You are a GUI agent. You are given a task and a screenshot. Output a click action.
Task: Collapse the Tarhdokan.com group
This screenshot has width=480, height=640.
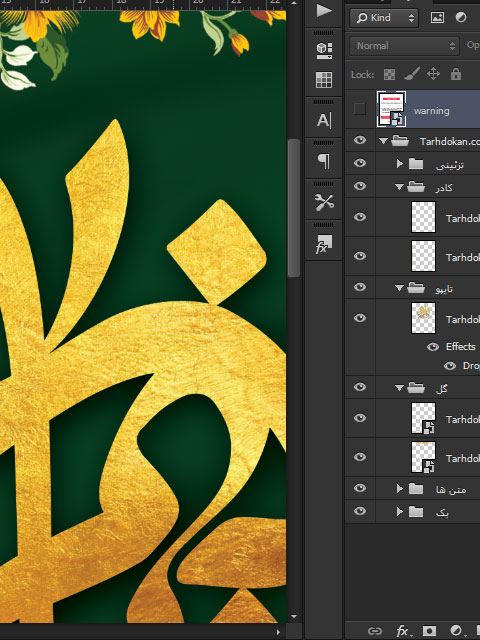click(383, 141)
